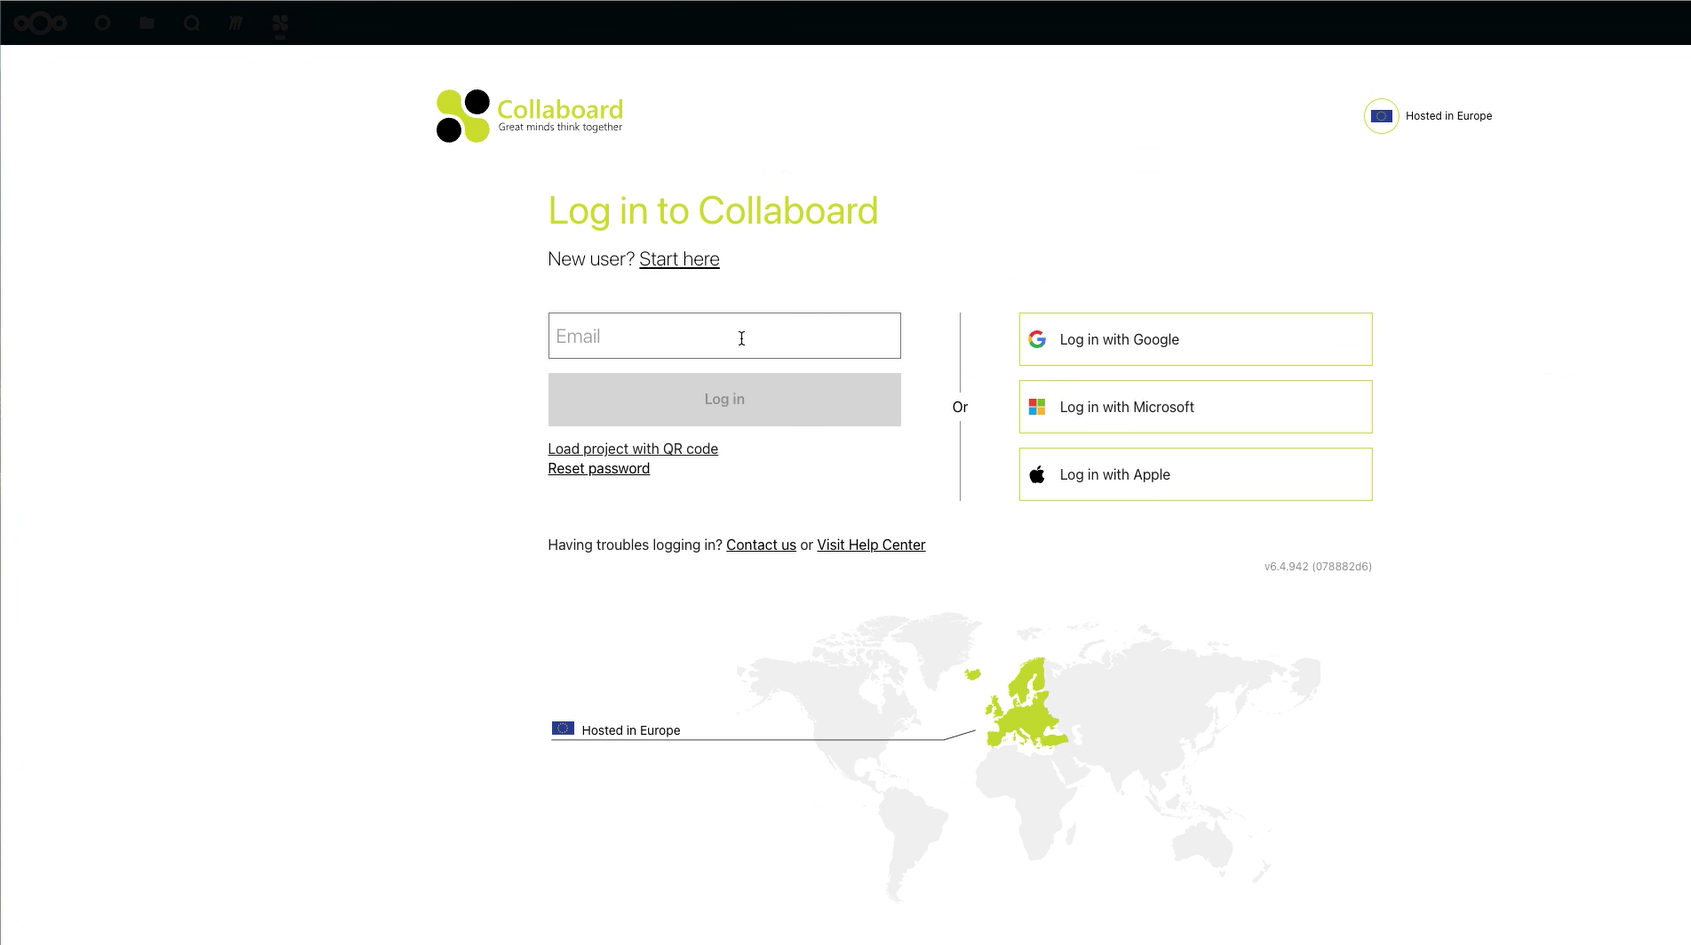1691x945 pixels.
Task: Open the Dashboard circle icon in the top bar
Action: pyautogui.click(x=101, y=23)
